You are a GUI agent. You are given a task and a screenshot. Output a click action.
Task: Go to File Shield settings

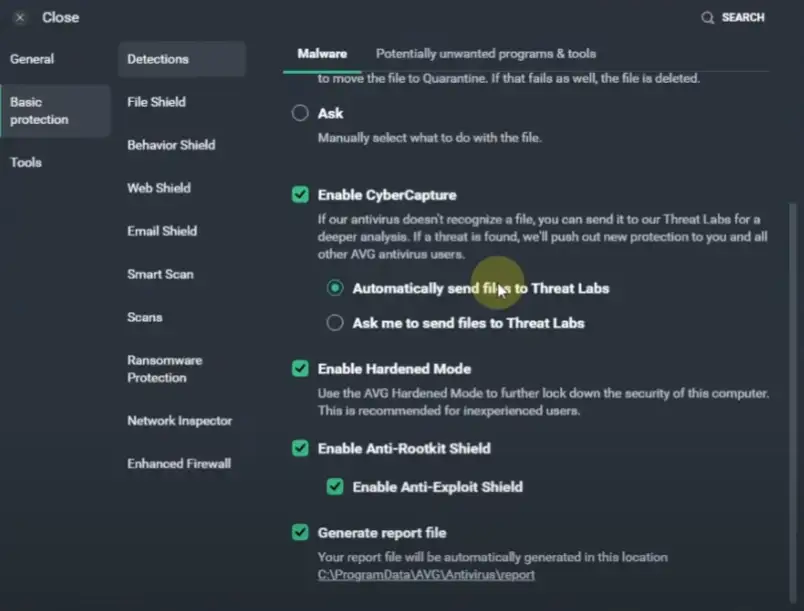tap(156, 102)
